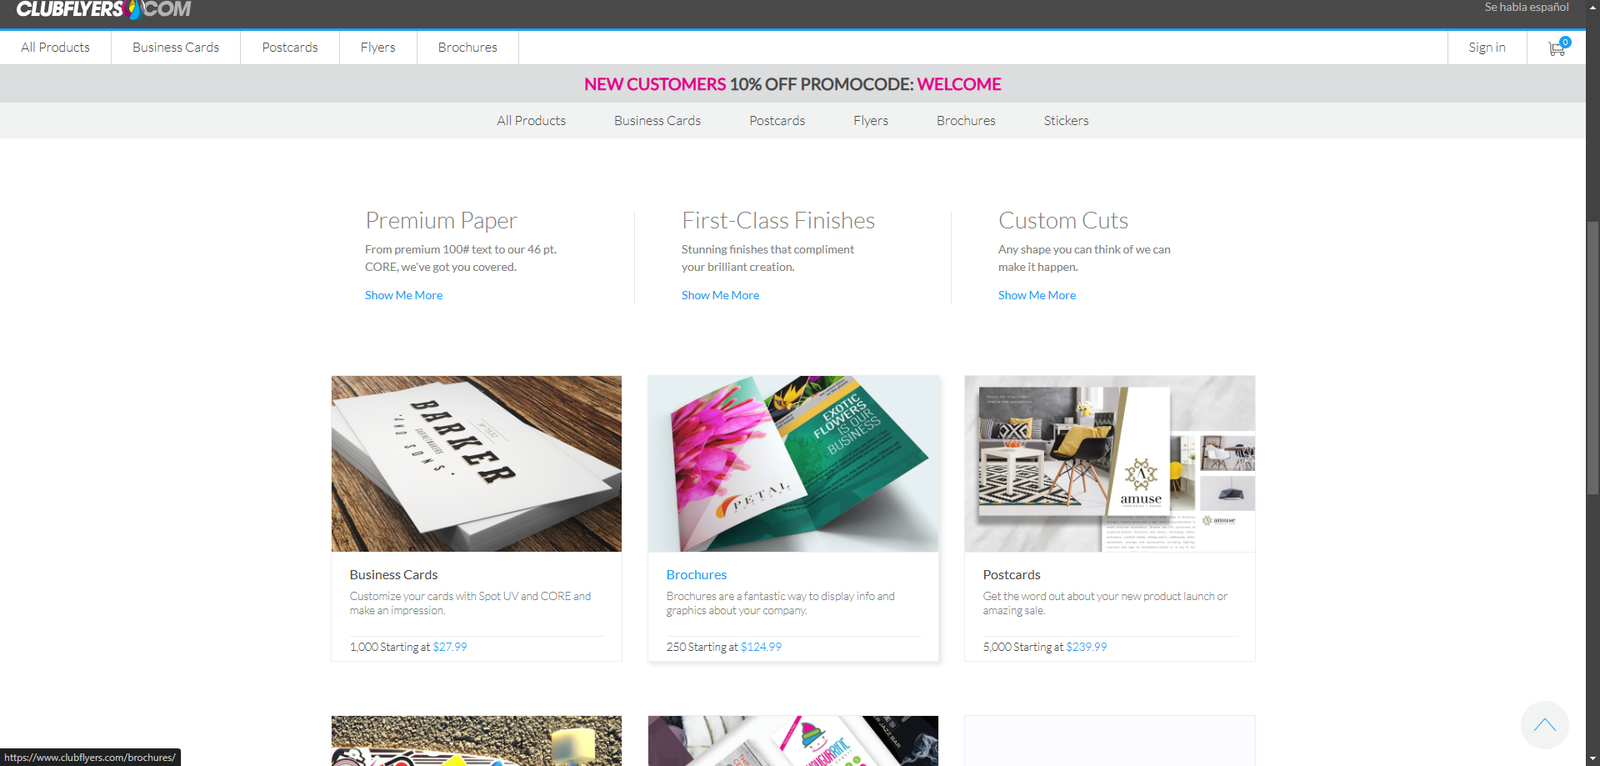The image size is (1600, 766).
Task: Click the ClubFlyers.com logo
Action: tap(103, 10)
